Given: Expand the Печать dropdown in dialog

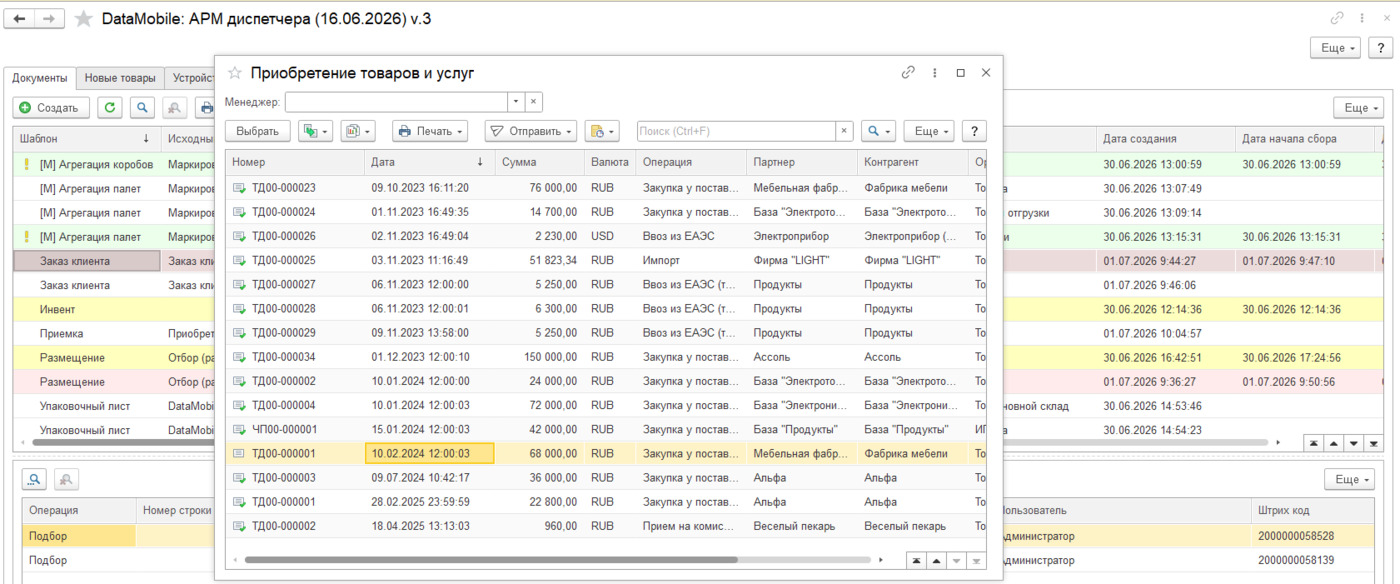Looking at the screenshot, I should pos(430,131).
